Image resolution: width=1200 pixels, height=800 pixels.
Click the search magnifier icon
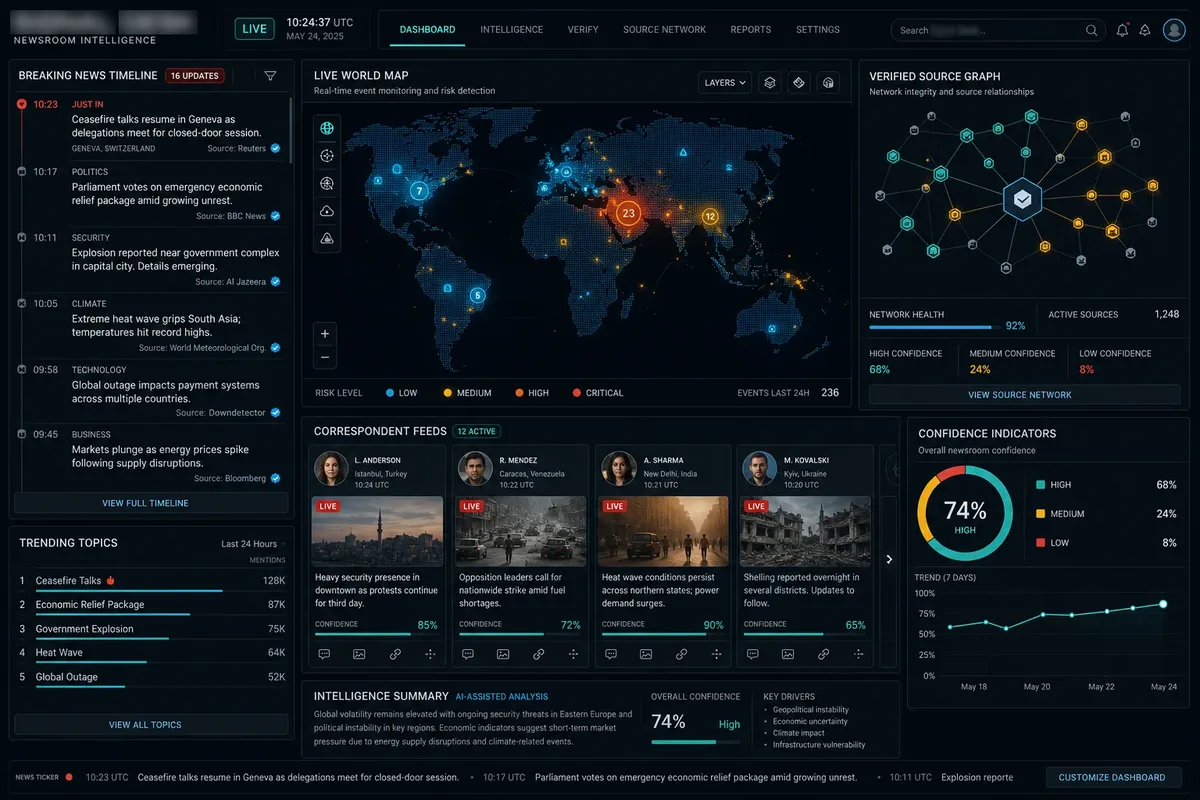pos(1092,30)
